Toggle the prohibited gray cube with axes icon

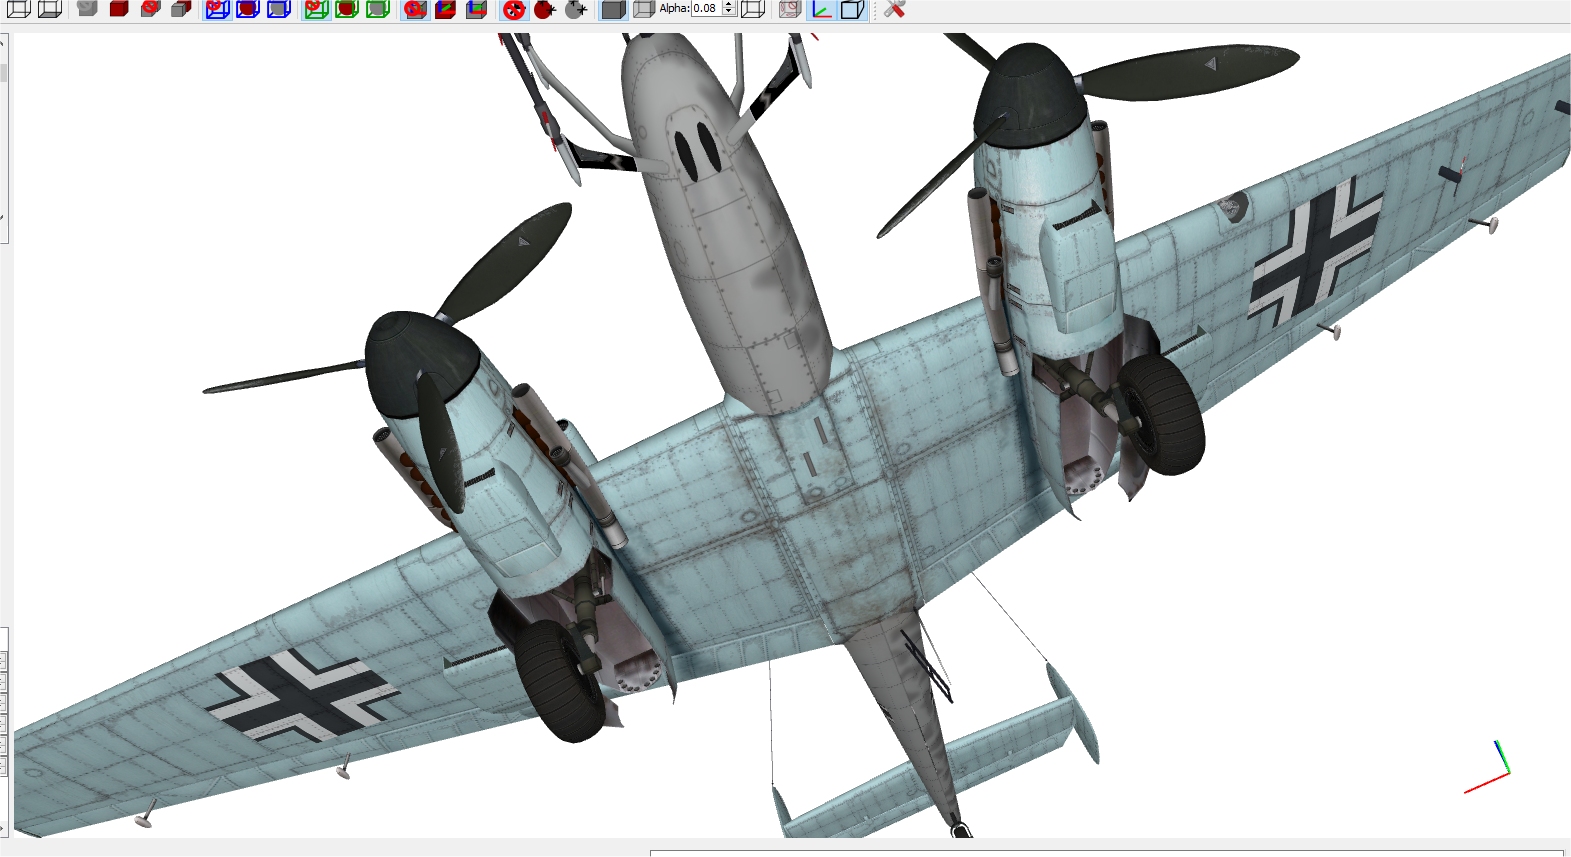[x=415, y=9]
